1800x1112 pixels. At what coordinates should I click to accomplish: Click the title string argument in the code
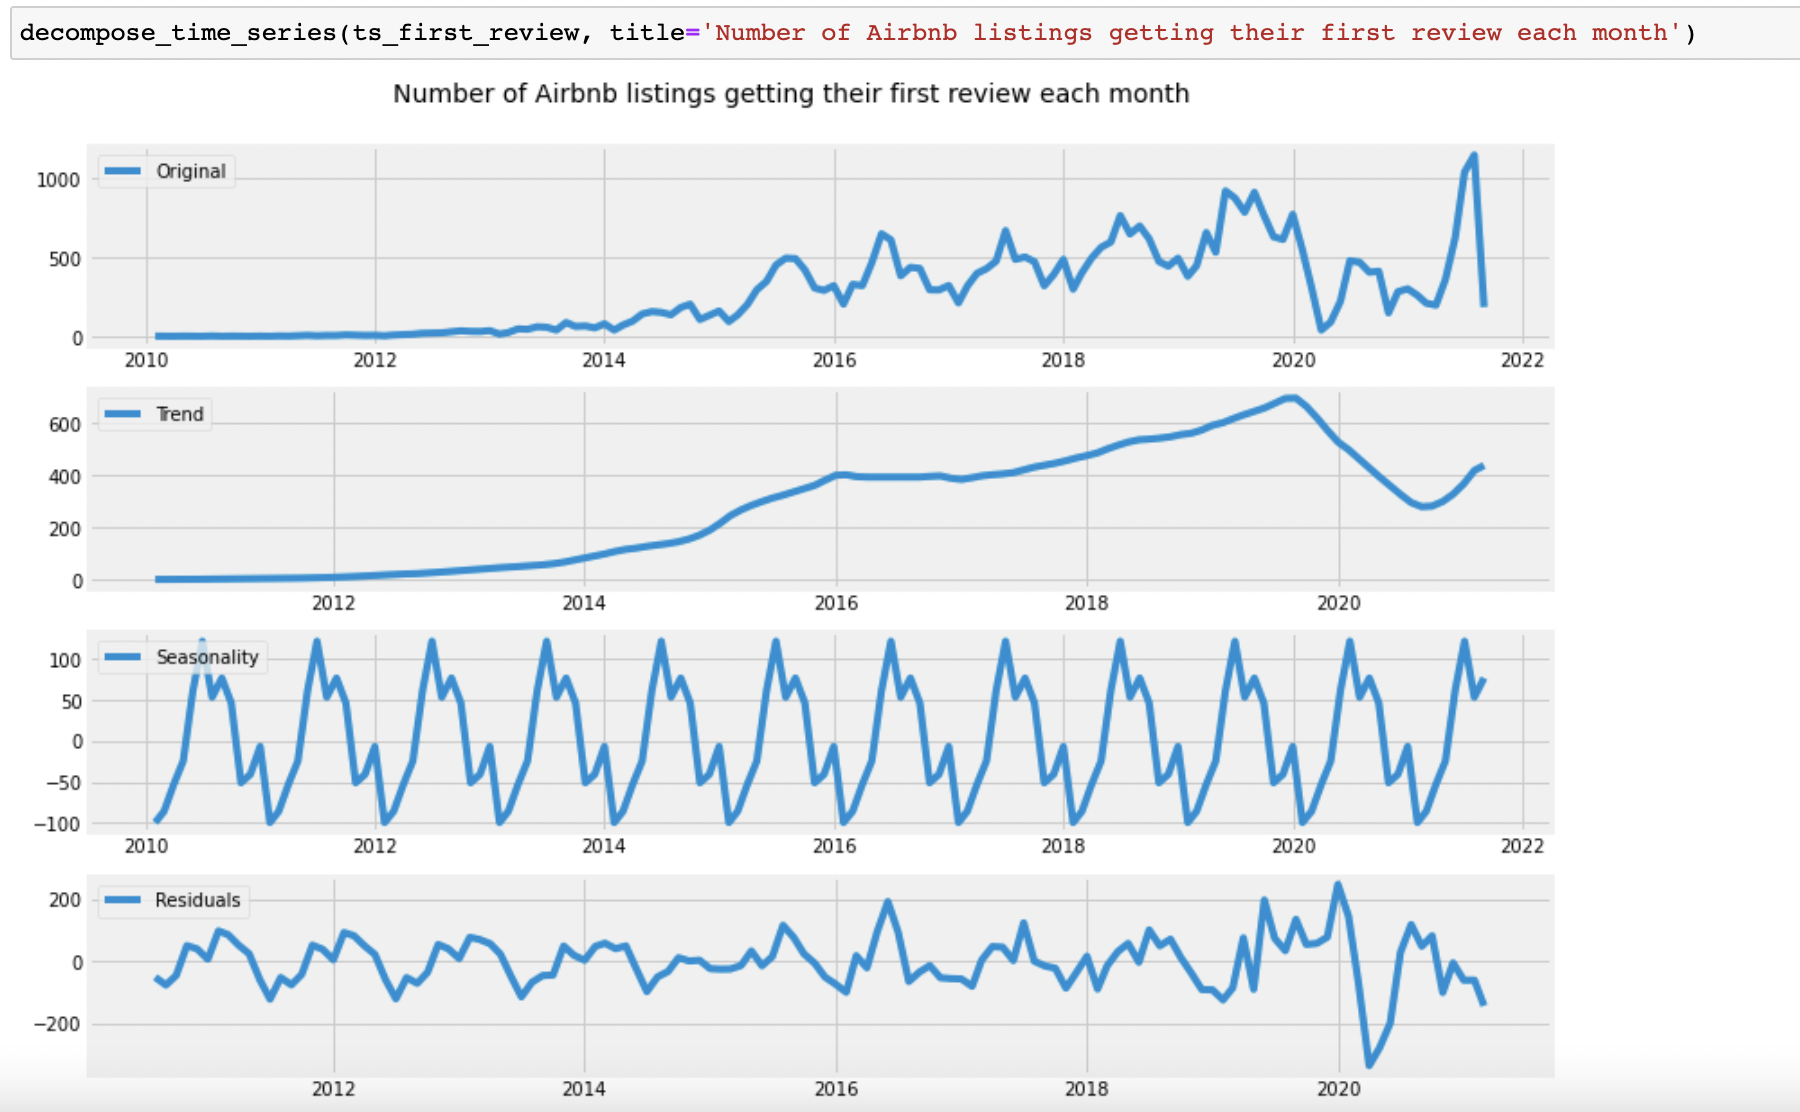click(x=1191, y=33)
